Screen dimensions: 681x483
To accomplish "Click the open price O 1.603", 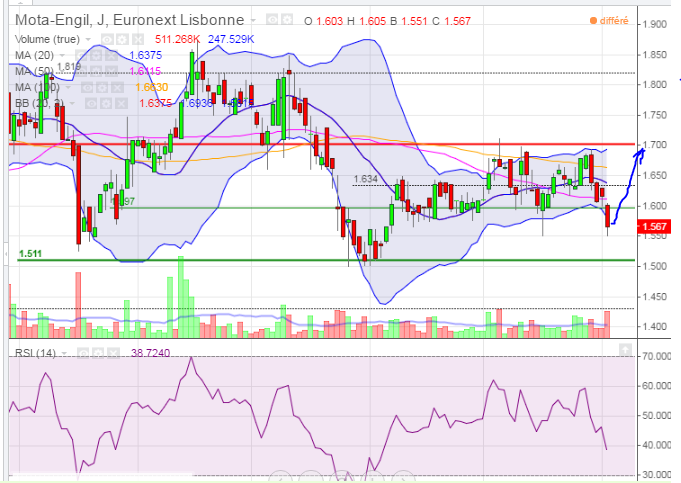I will (x=324, y=21).
